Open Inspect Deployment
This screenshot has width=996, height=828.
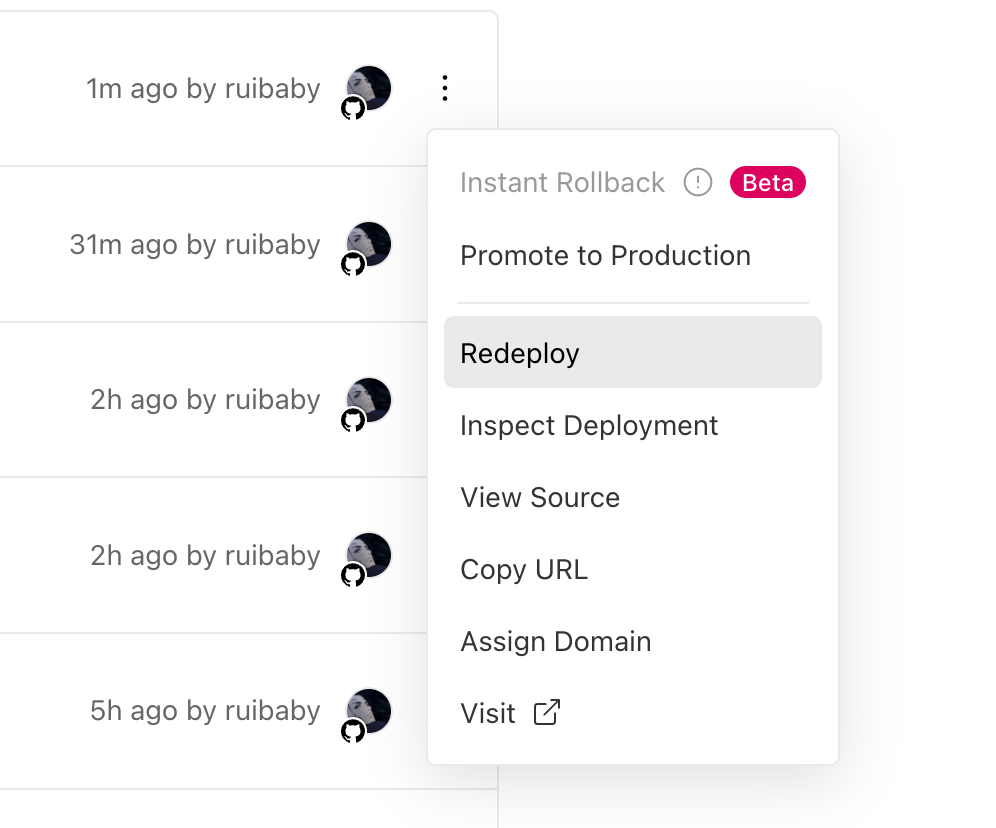pos(589,426)
